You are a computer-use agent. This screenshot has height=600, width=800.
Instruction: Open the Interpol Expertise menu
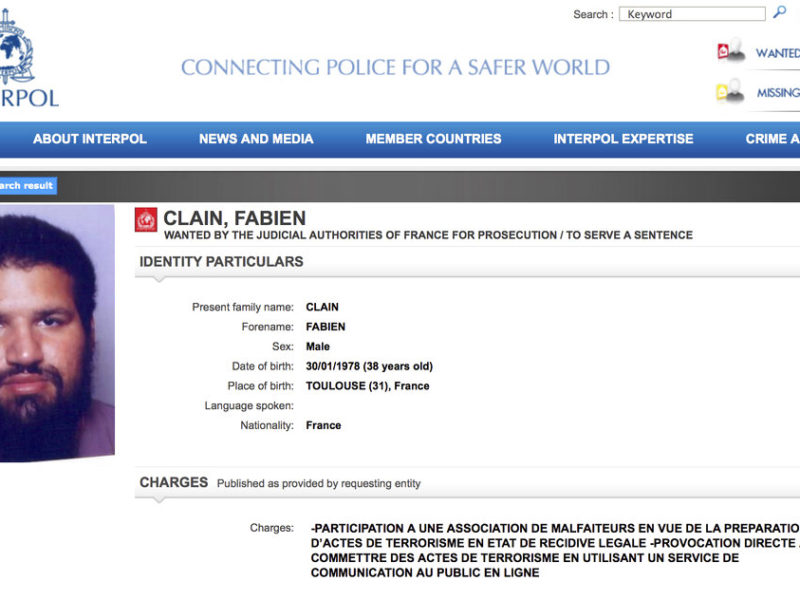[623, 139]
